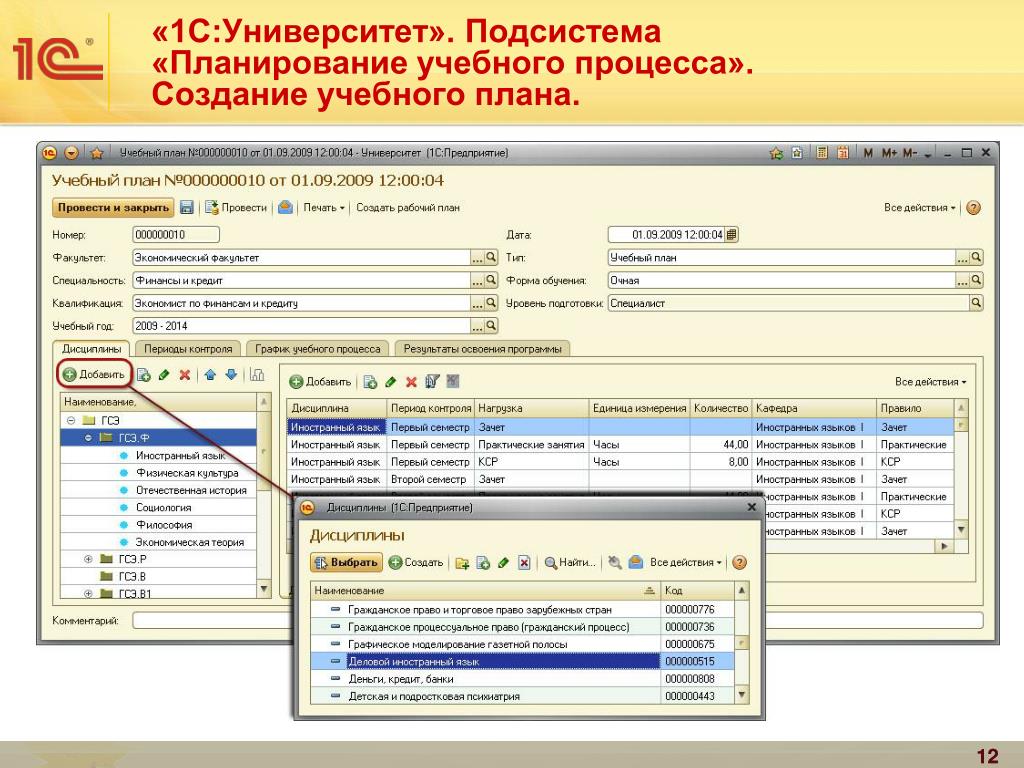Open the calculator icon in the title bar
Viewport: 1024px width, 768px height.
pyautogui.click(x=822, y=153)
